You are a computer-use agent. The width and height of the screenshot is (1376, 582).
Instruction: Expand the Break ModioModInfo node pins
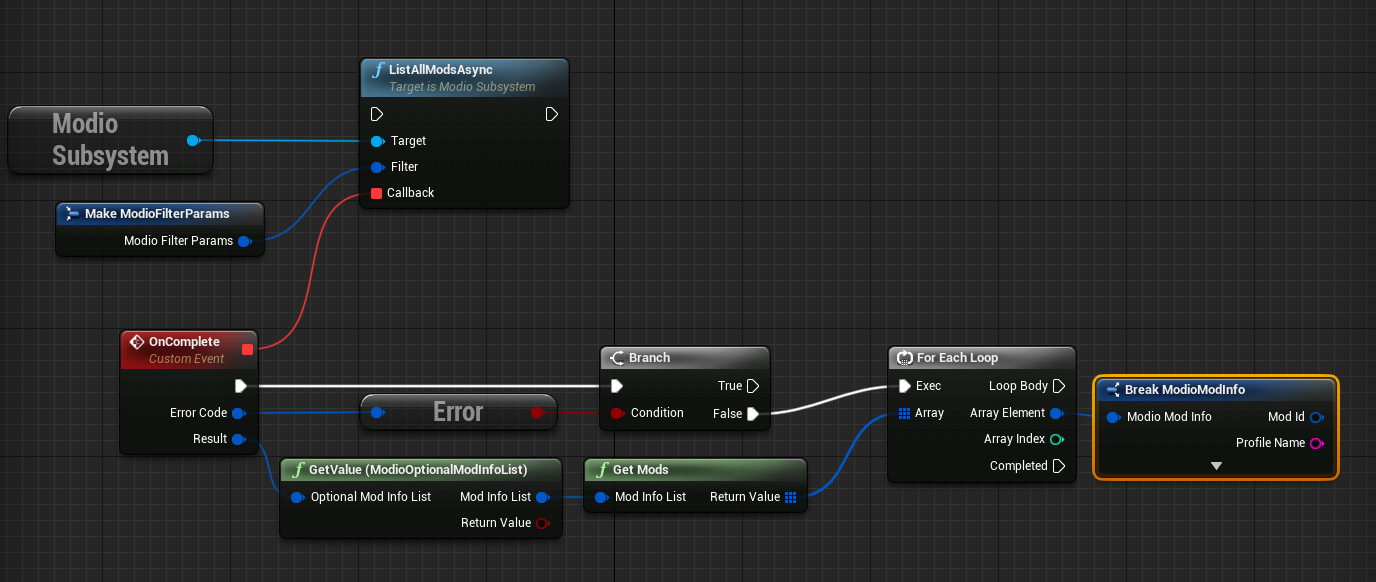[x=1216, y=466]
